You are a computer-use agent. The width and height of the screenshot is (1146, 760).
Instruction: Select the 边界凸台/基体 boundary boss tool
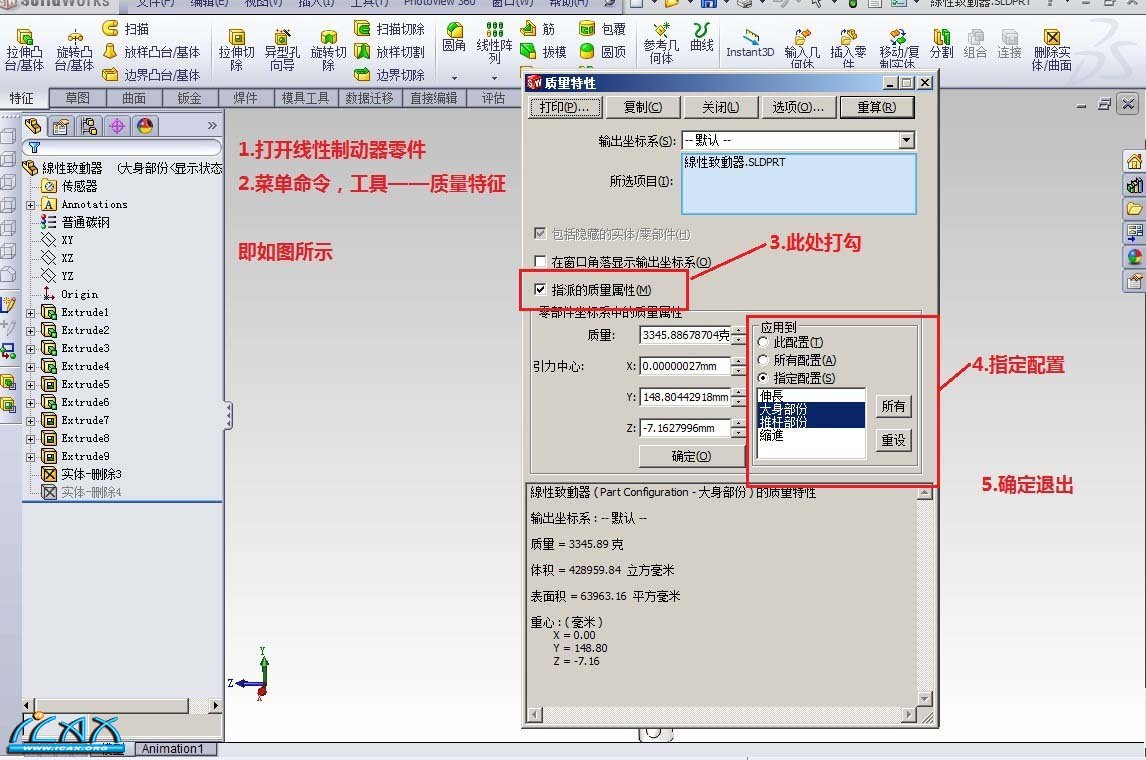[151, 75]
